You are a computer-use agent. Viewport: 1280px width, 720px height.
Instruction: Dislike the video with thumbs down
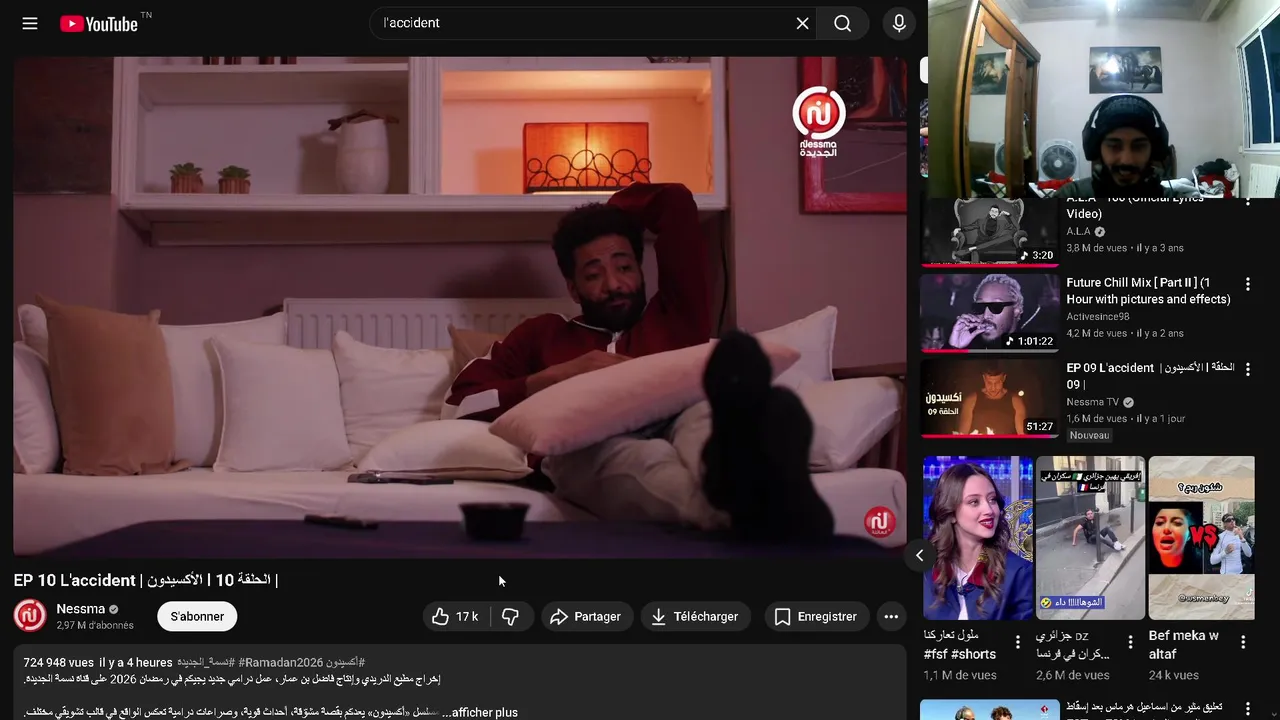pos(511,617)
